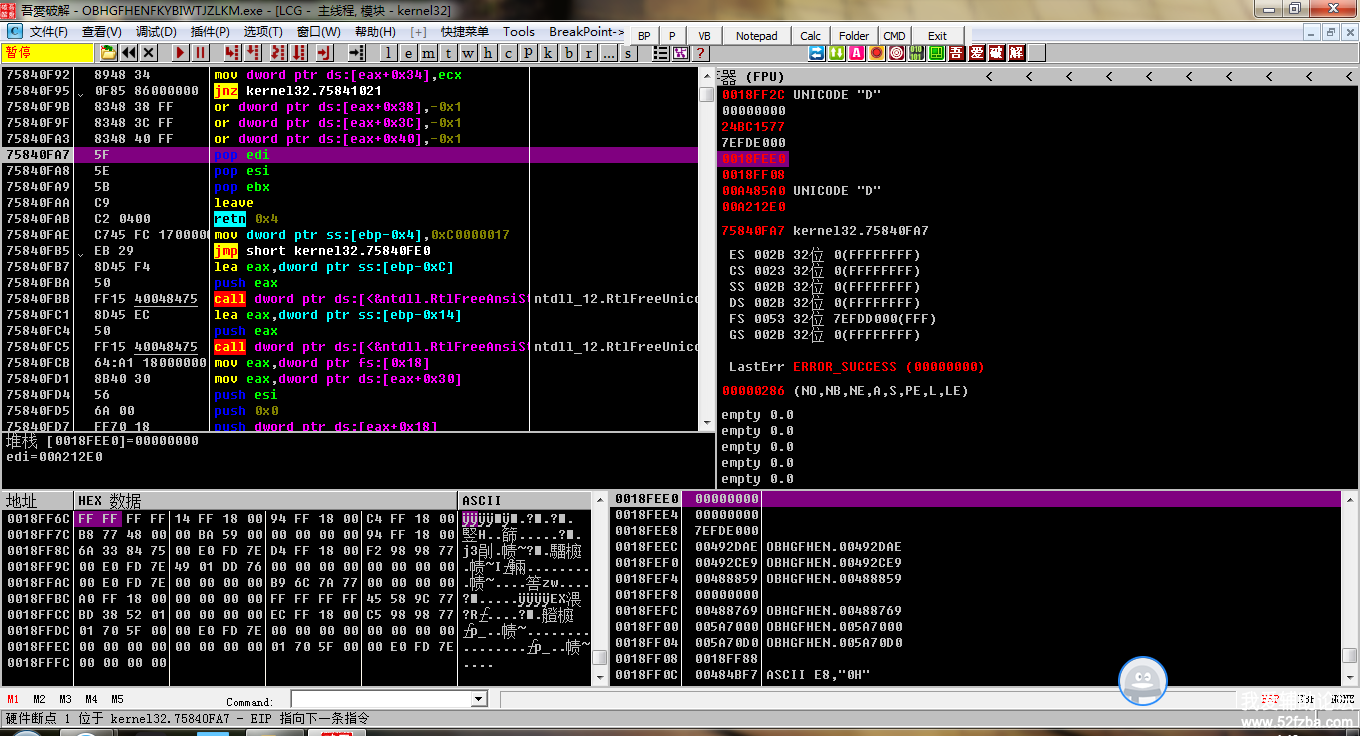
Task: Pause execution with the red pause icon
Action: pos(200,52)
